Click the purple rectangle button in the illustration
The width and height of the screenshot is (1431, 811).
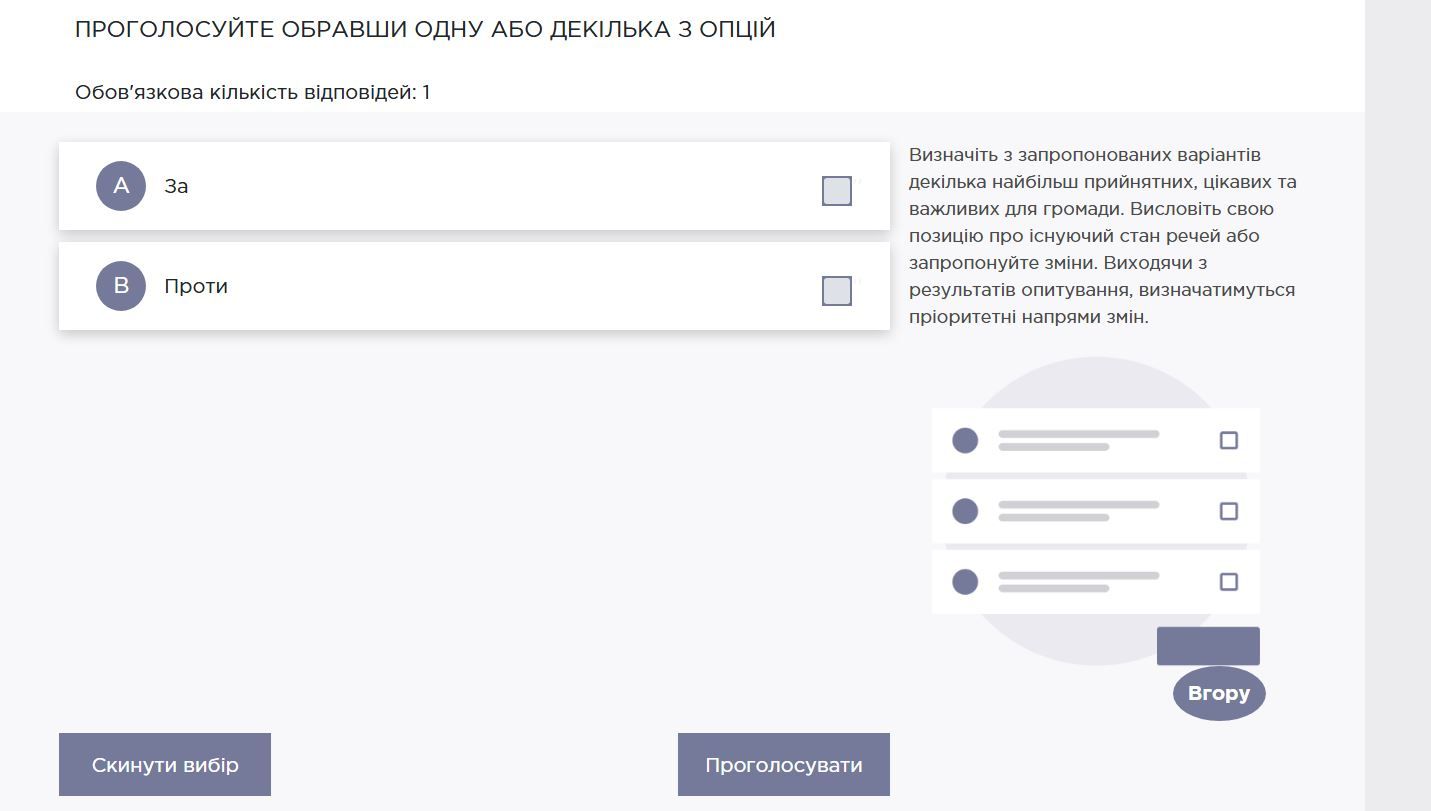(x=1208, y=645)
